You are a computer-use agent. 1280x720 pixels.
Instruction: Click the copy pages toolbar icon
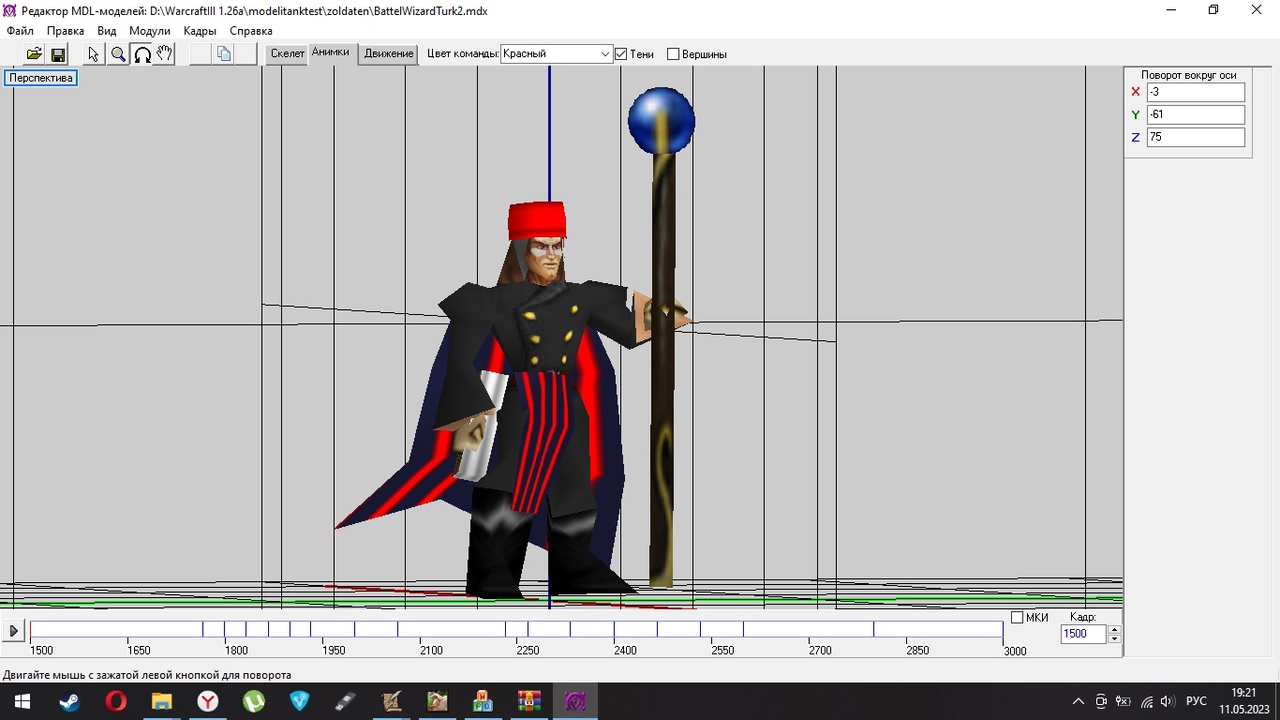point(224,54)
